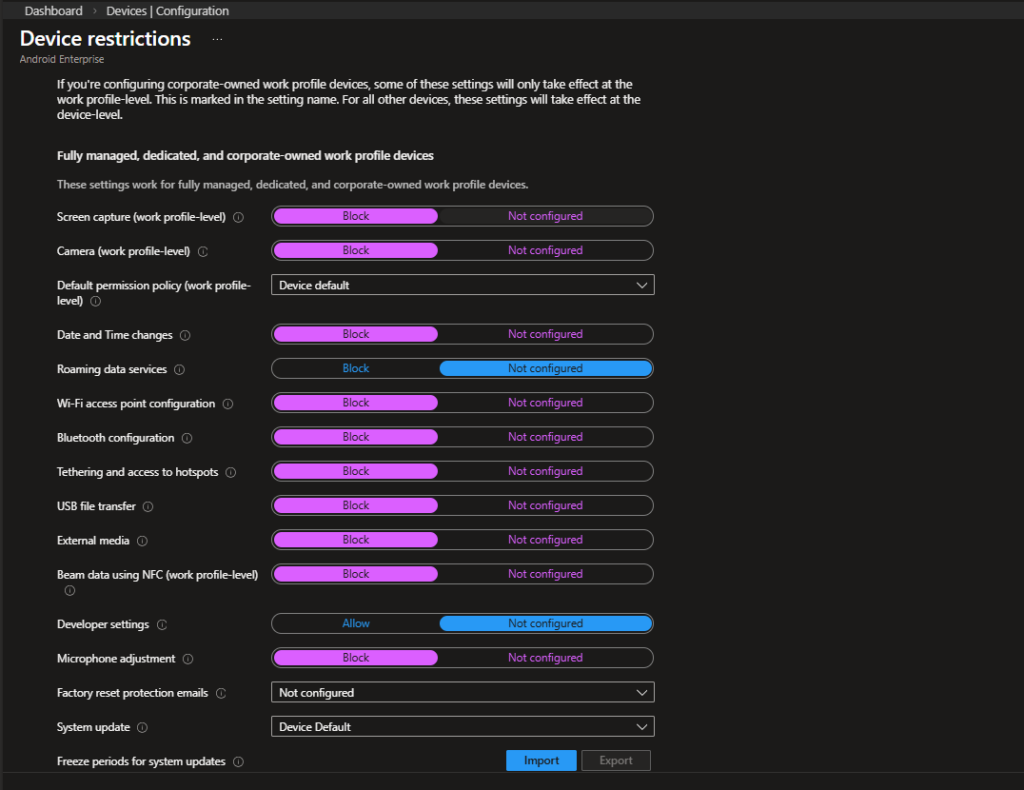The image size is (1024, 790).
Task: Open the ellipsis menu beside Device restrictions title
Action: coord(217,40)
